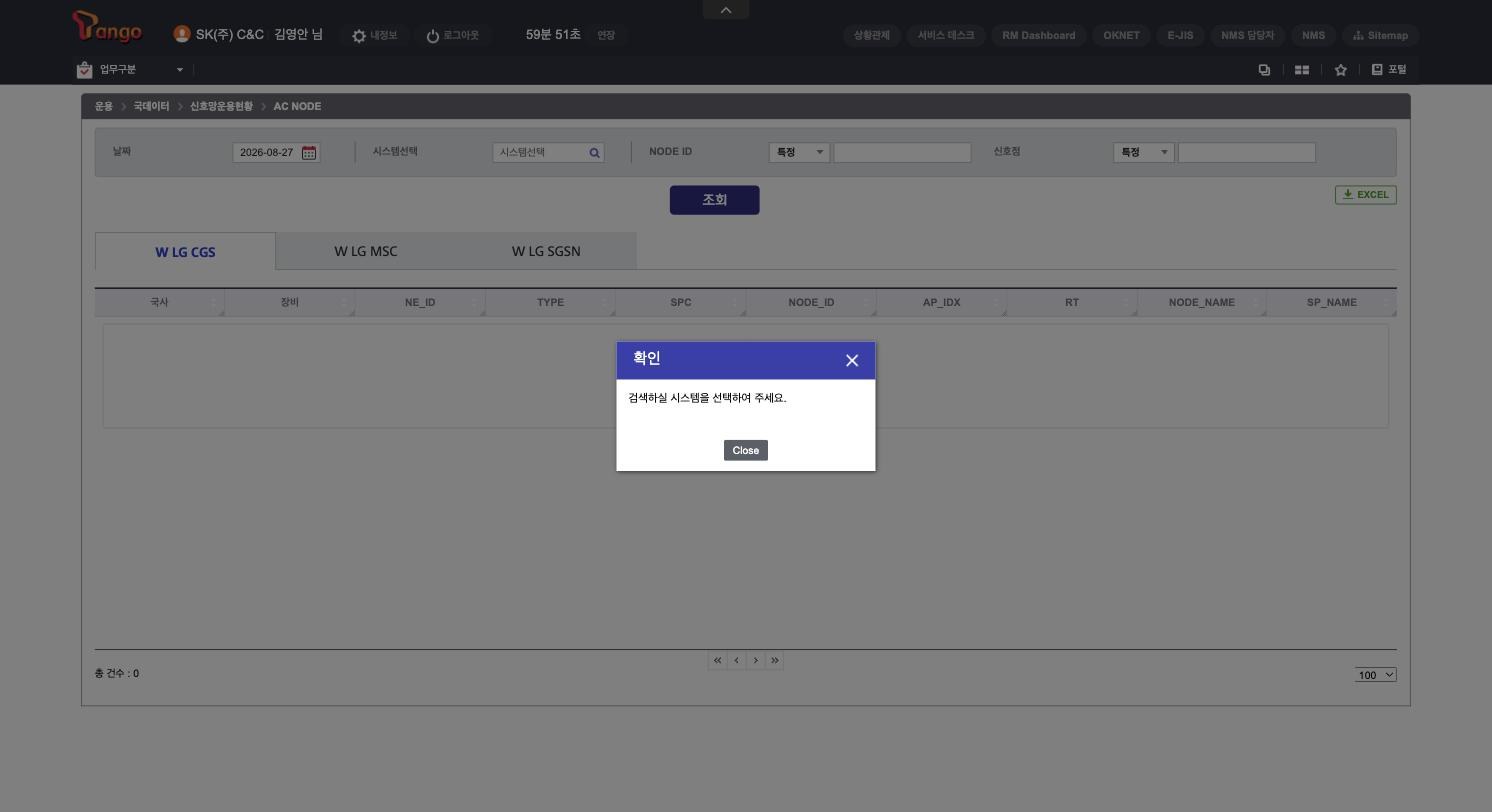
Task: Click the 조회 search button
Action: pyautogui.click(x=714, y=200)
